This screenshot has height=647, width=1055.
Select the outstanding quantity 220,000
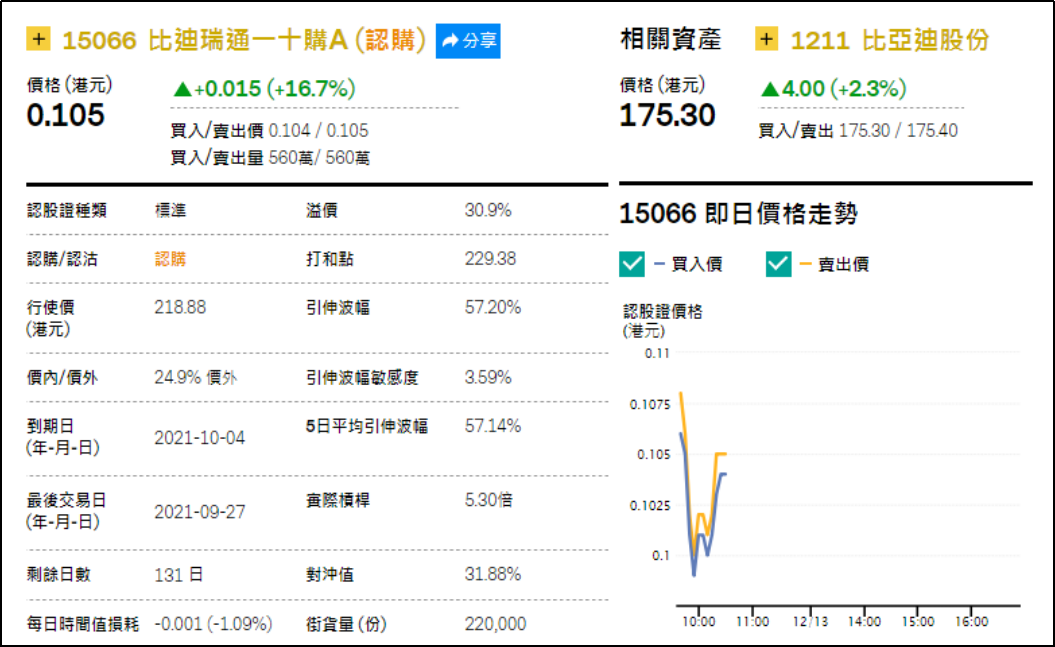pyautogui.click(x=495, y=624)
